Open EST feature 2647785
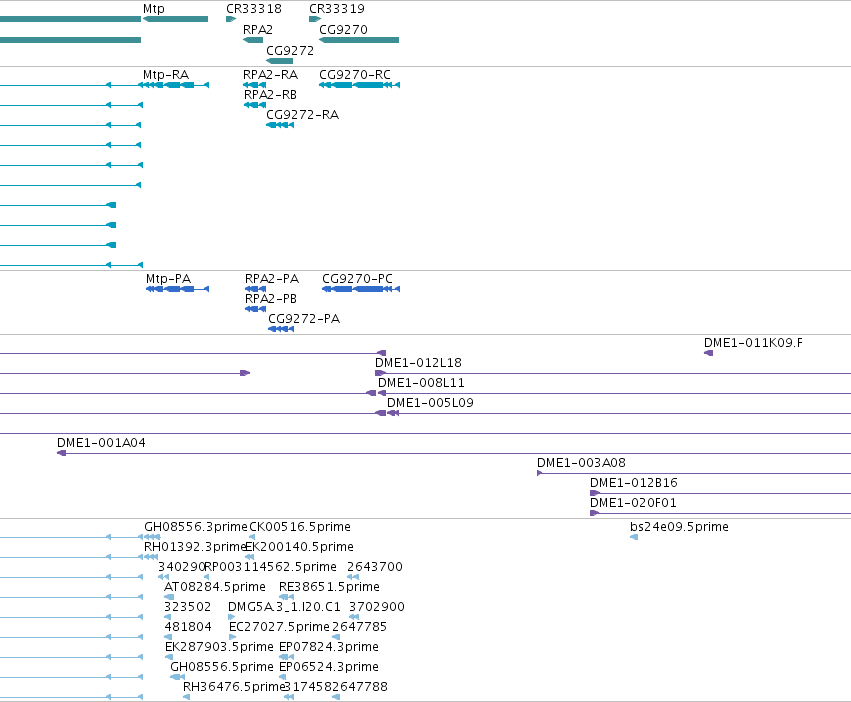Image resolution: width=851 pixels, height=702 pixels. 336,637
